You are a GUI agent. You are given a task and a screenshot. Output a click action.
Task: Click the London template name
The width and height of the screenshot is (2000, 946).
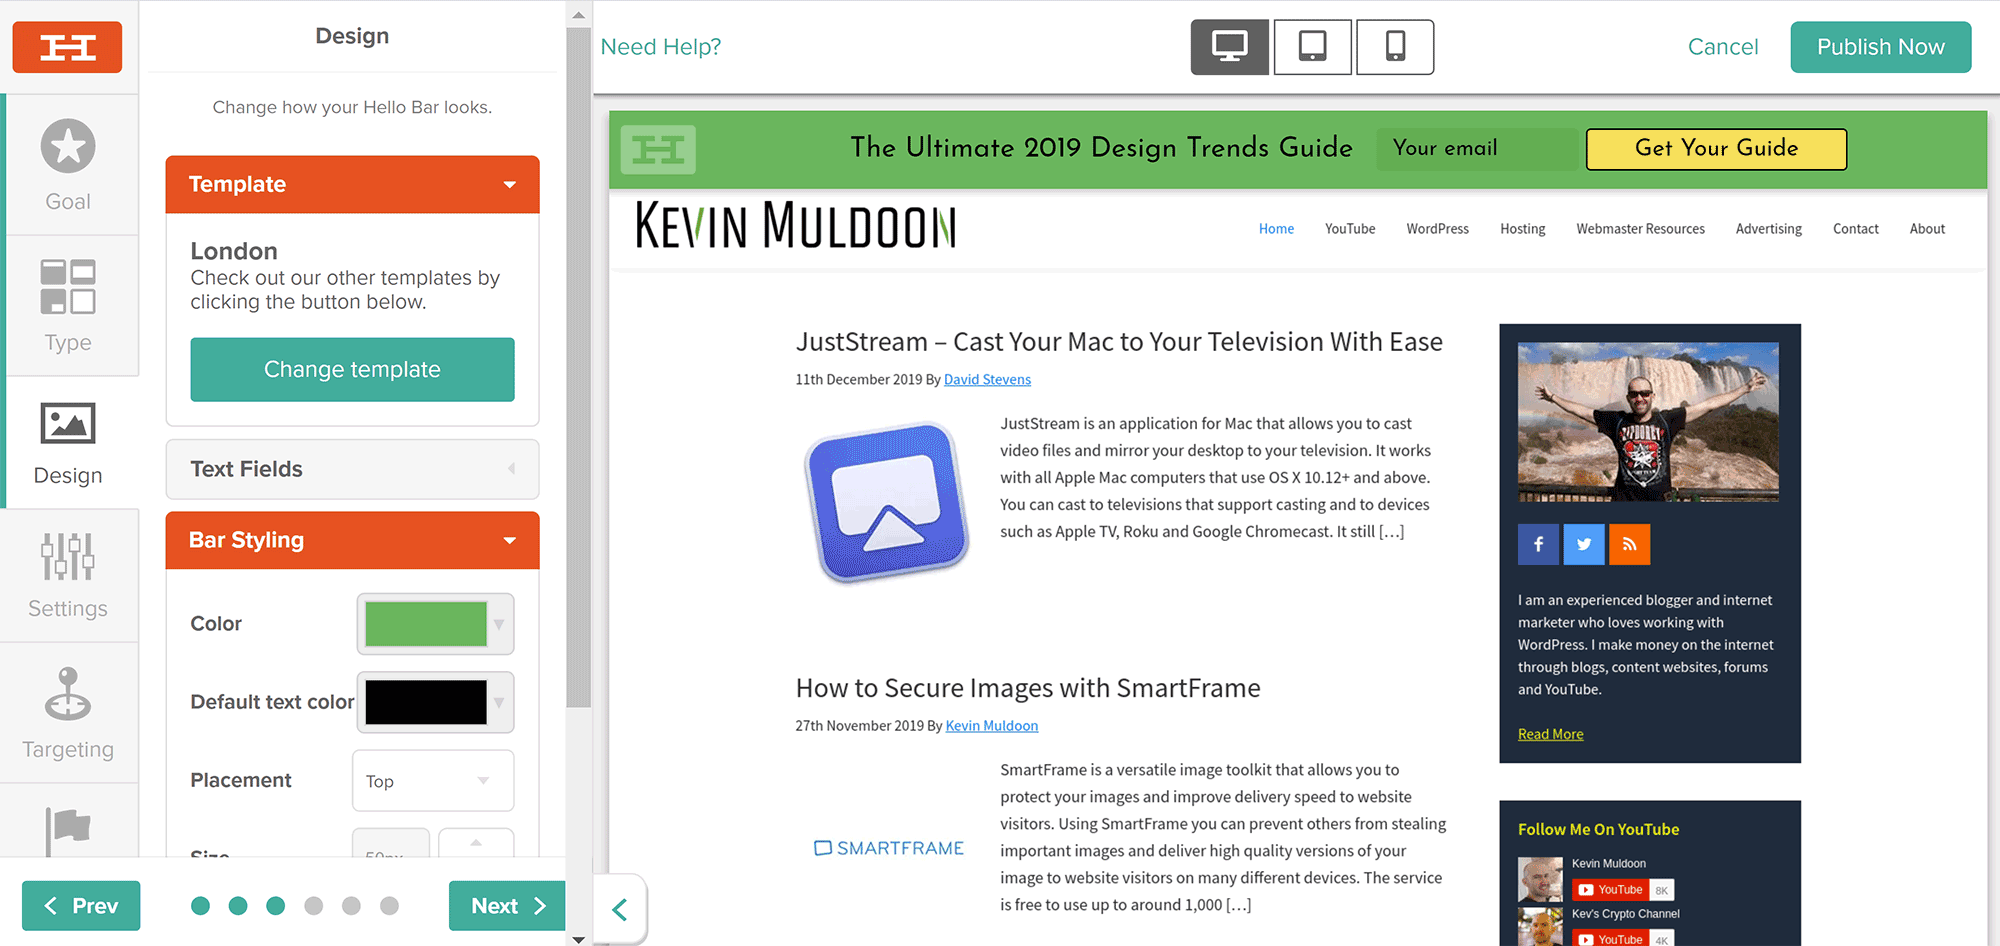tap(234, 251)
